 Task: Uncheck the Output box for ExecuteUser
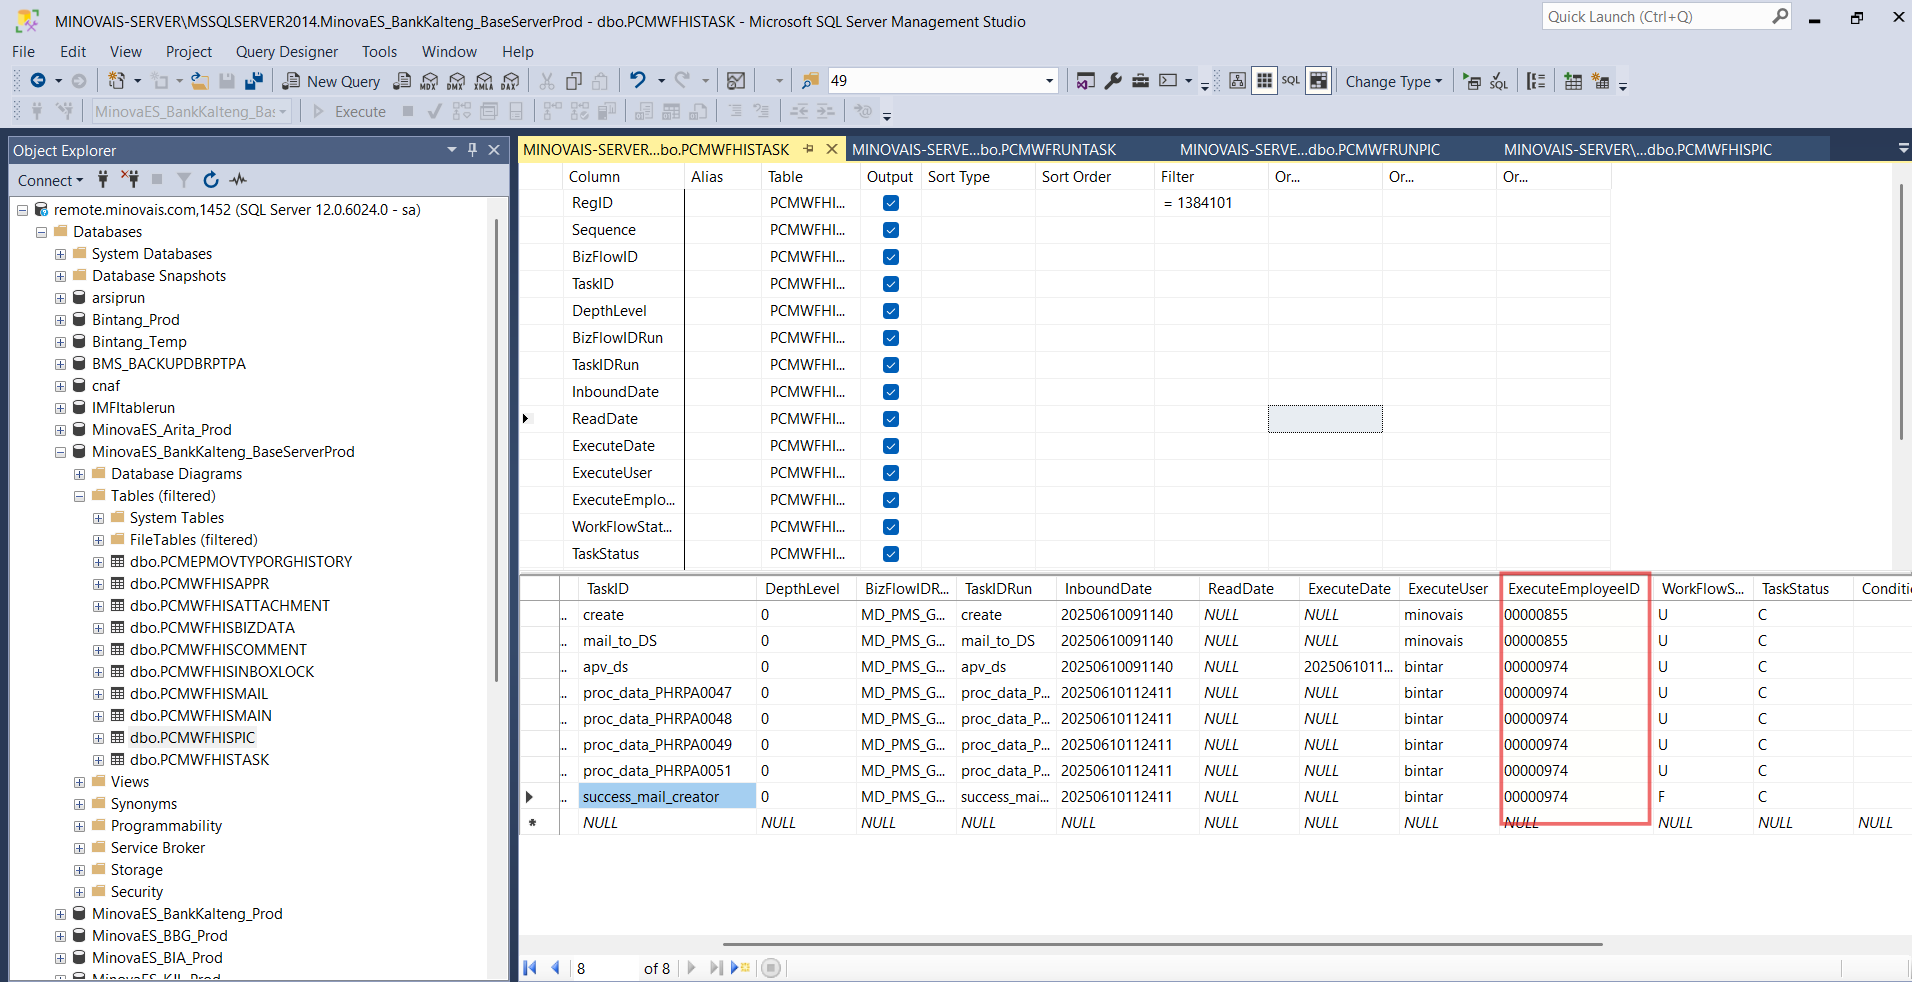891,473
